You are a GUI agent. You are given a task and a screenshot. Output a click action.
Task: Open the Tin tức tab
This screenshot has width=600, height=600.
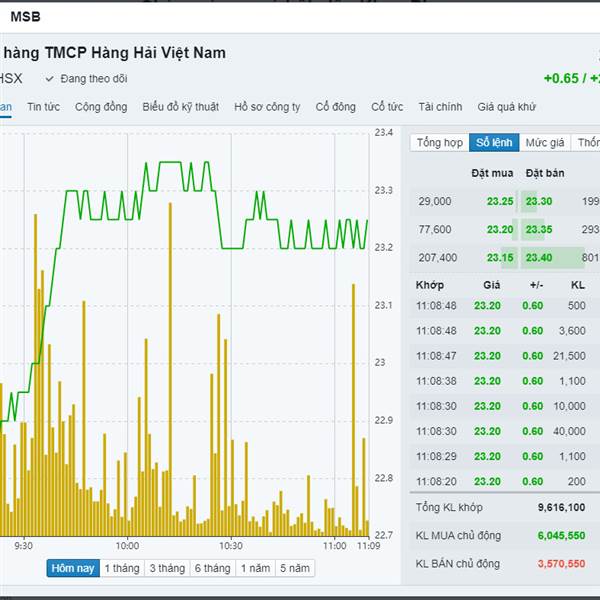pyautogui.click(x=43, y=107)
